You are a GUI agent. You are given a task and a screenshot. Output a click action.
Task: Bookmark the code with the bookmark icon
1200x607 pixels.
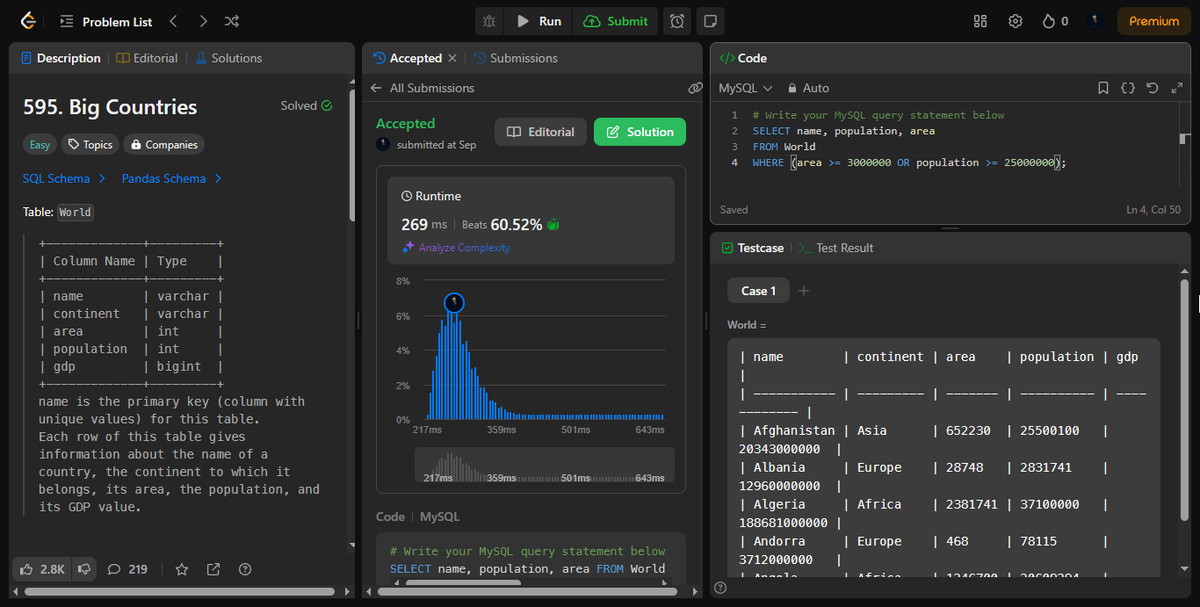click(1103, 88)
